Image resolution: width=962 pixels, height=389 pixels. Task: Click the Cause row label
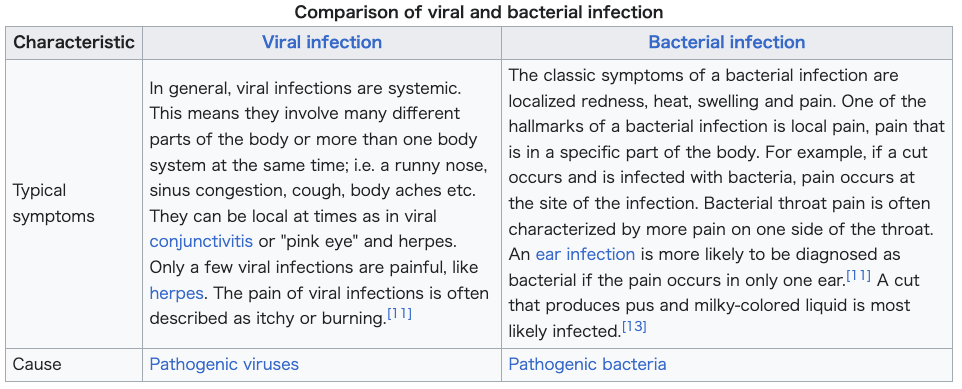(37, 364)
